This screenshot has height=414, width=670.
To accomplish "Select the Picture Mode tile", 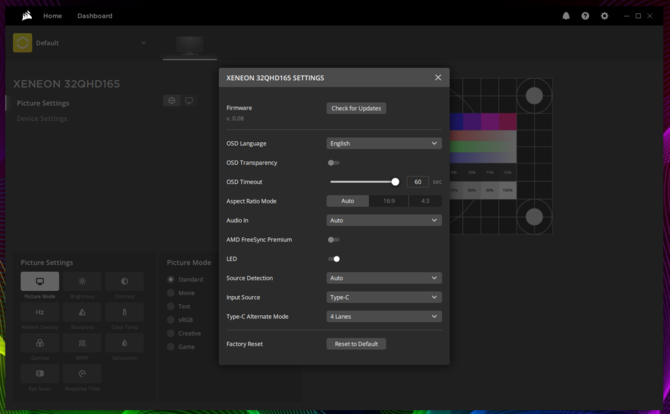I will (40, 281).
